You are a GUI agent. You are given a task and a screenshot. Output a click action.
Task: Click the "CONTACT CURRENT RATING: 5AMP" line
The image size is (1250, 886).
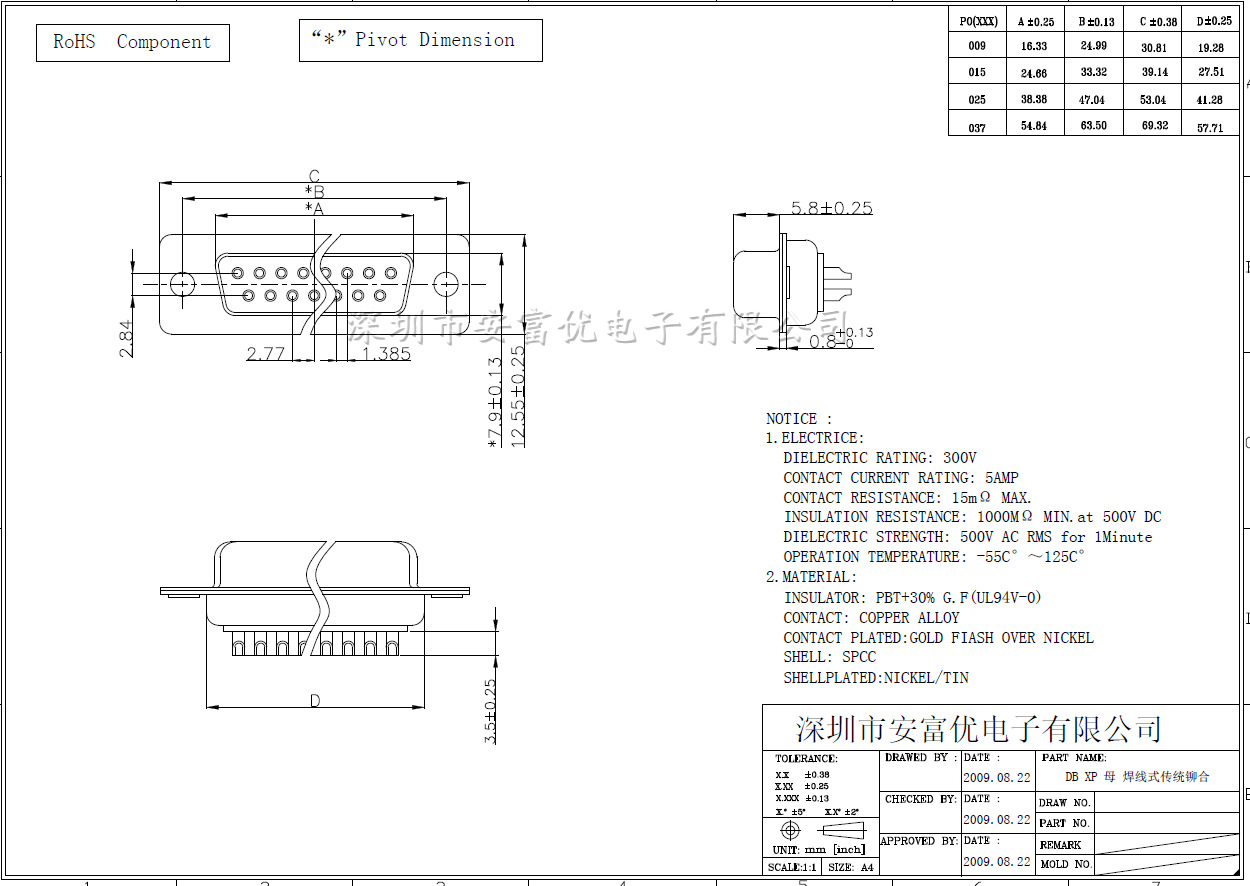pos(901,478)
